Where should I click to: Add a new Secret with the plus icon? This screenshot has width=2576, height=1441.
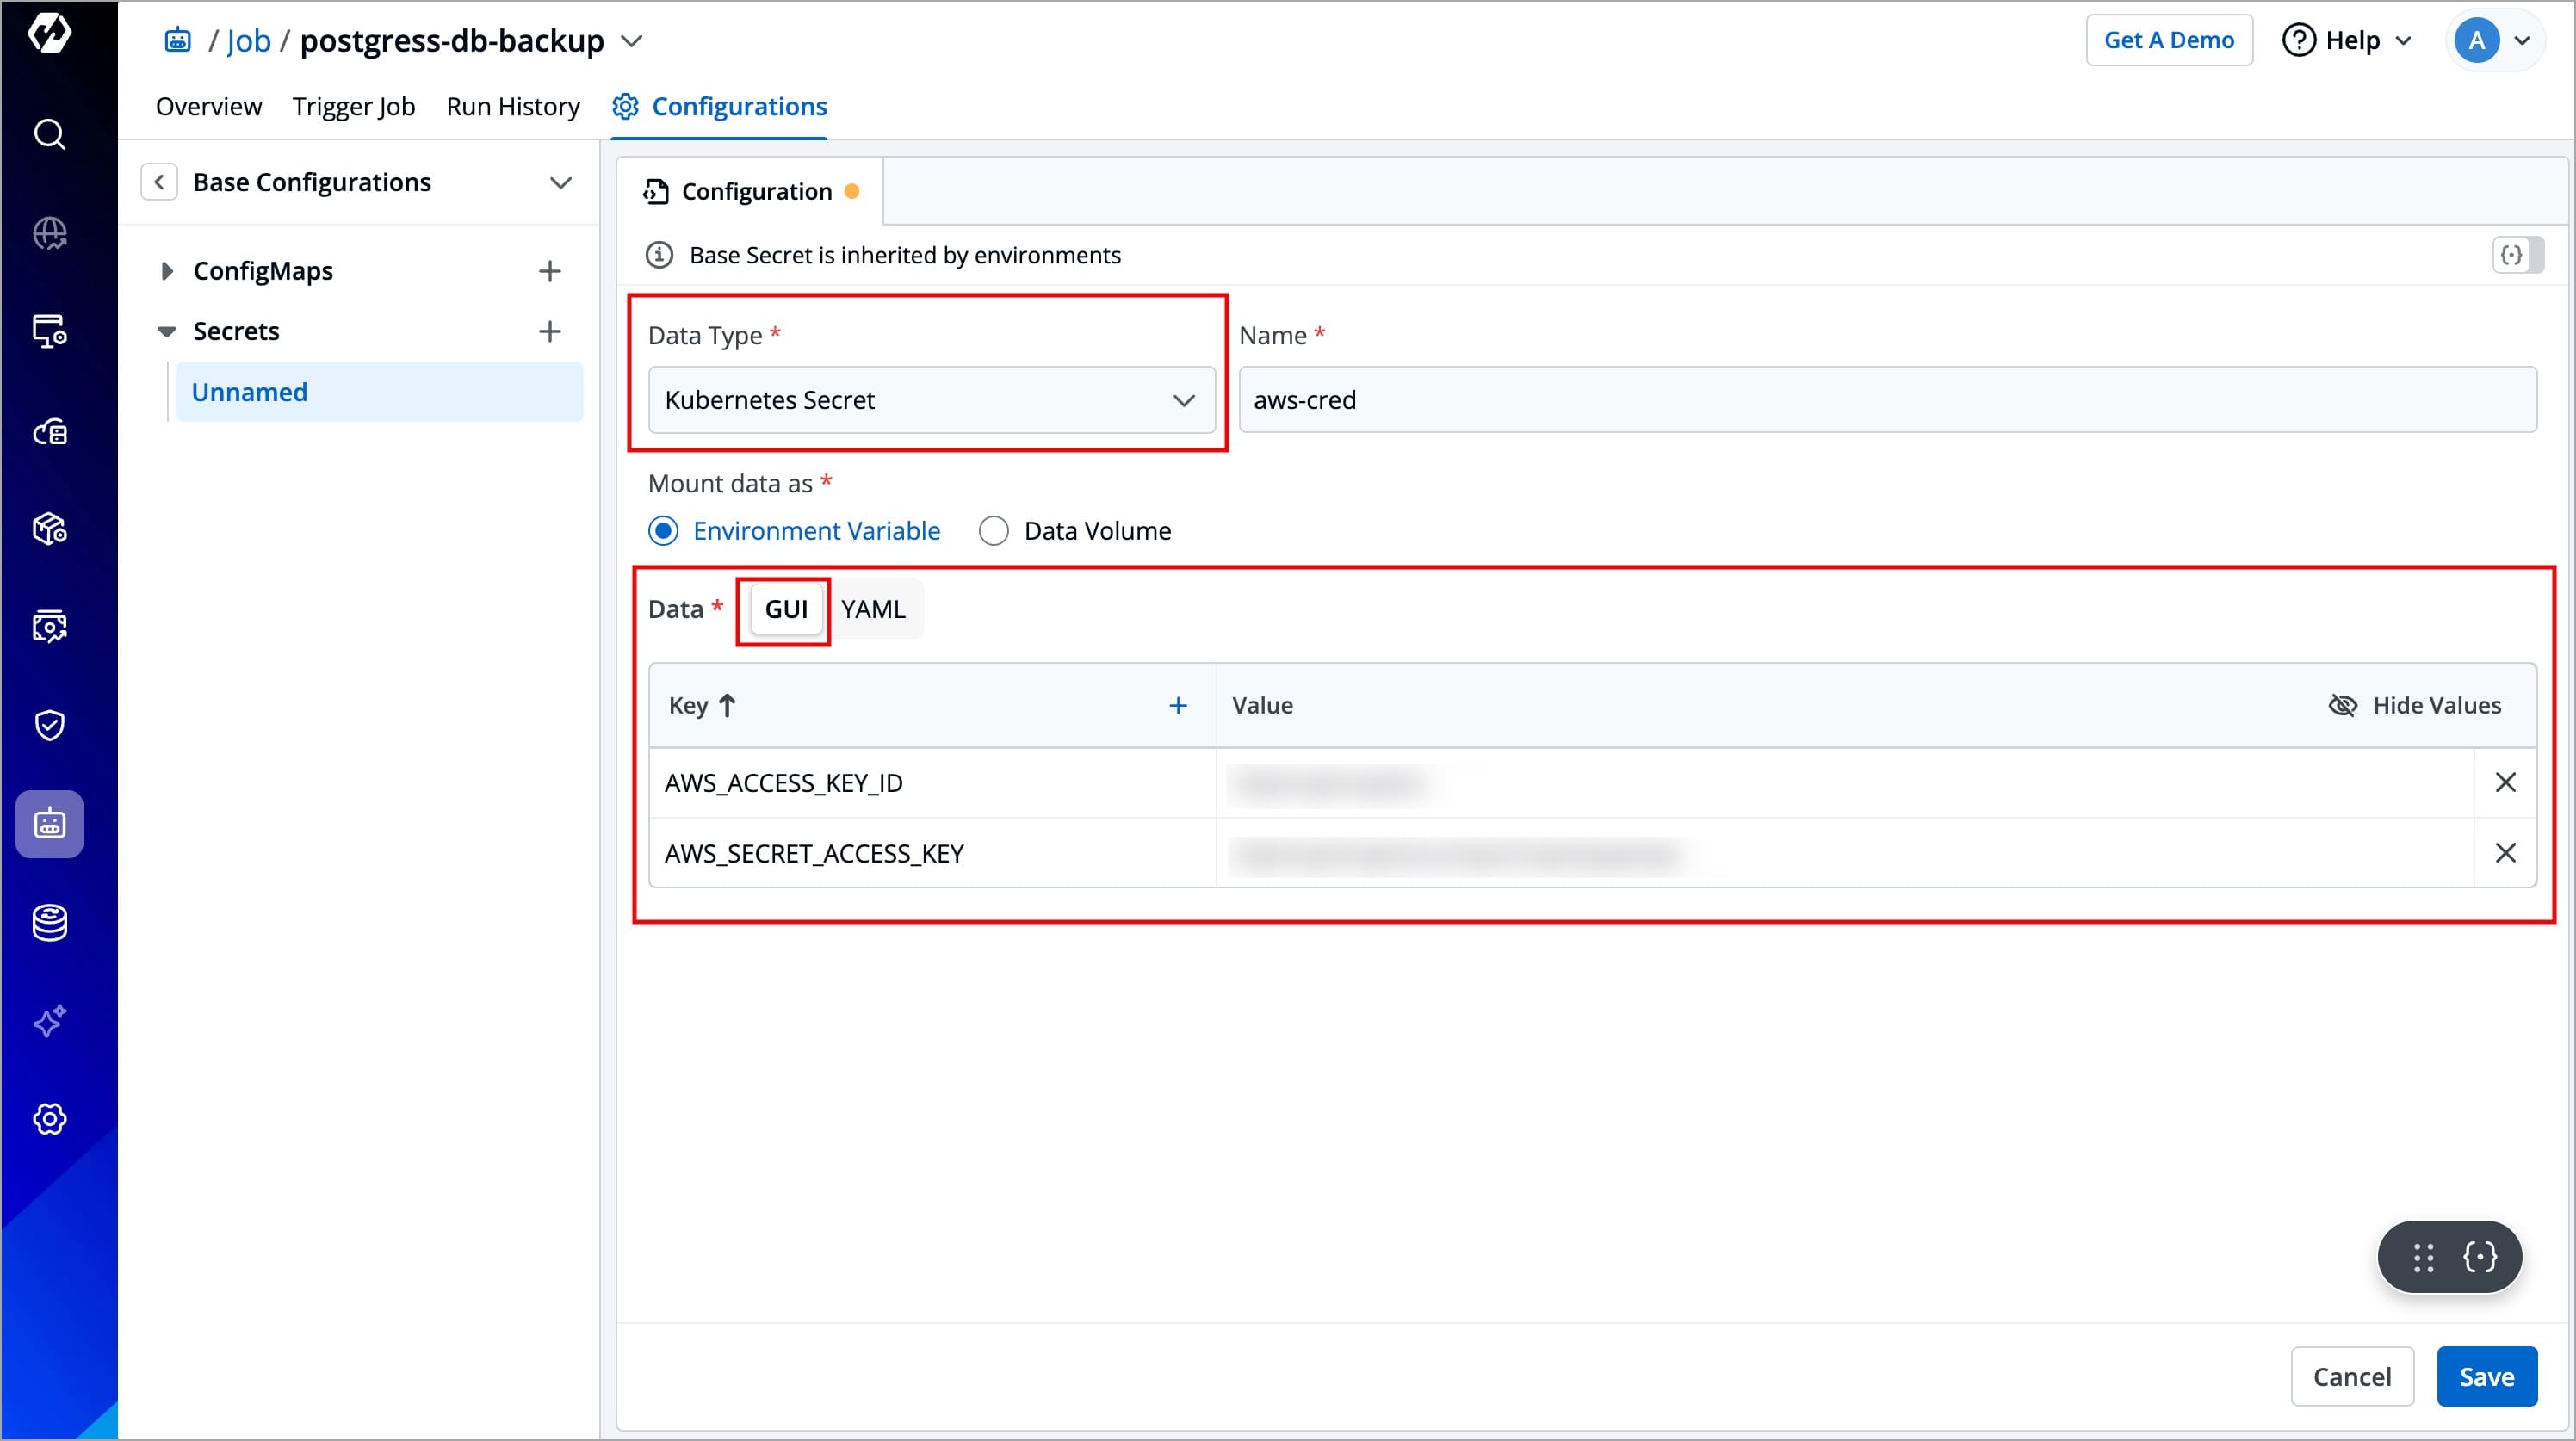549,331
